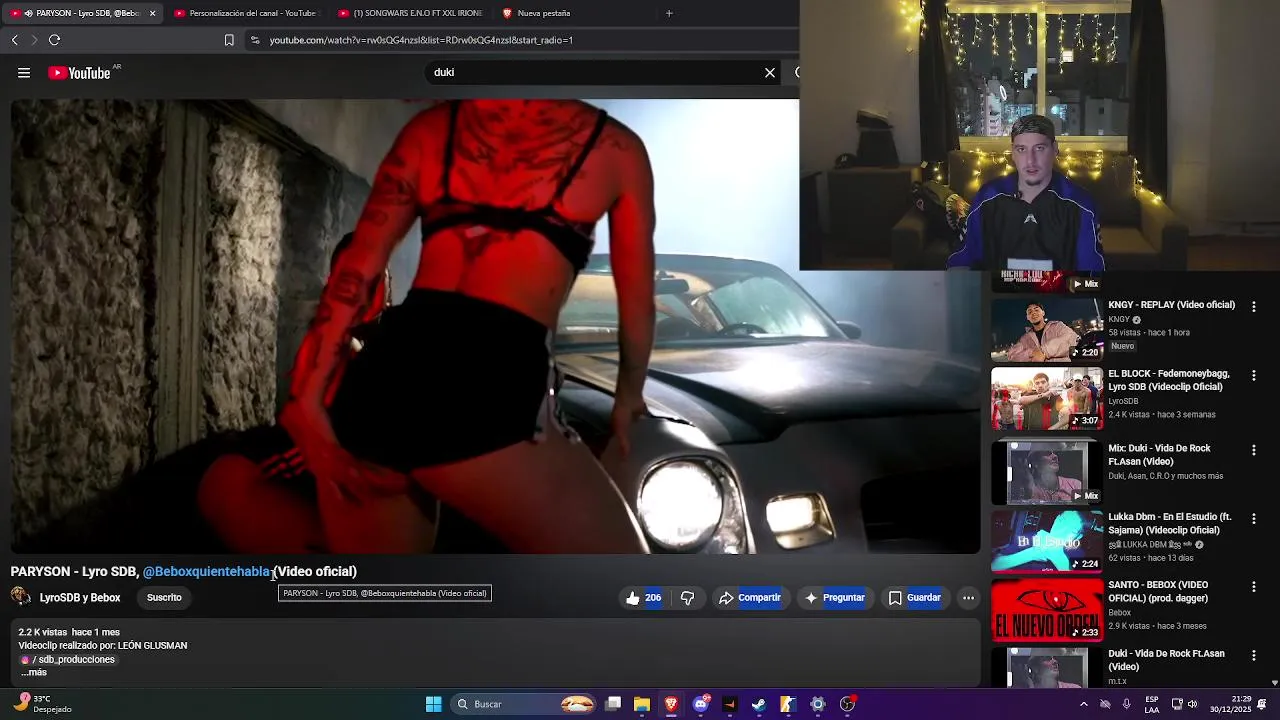This screenshot has width=1280, height=720.
Task: Open the 'EL BLOCK - Fedemoneybagg' video thumbnail
Action: [x=1046, y=399]
